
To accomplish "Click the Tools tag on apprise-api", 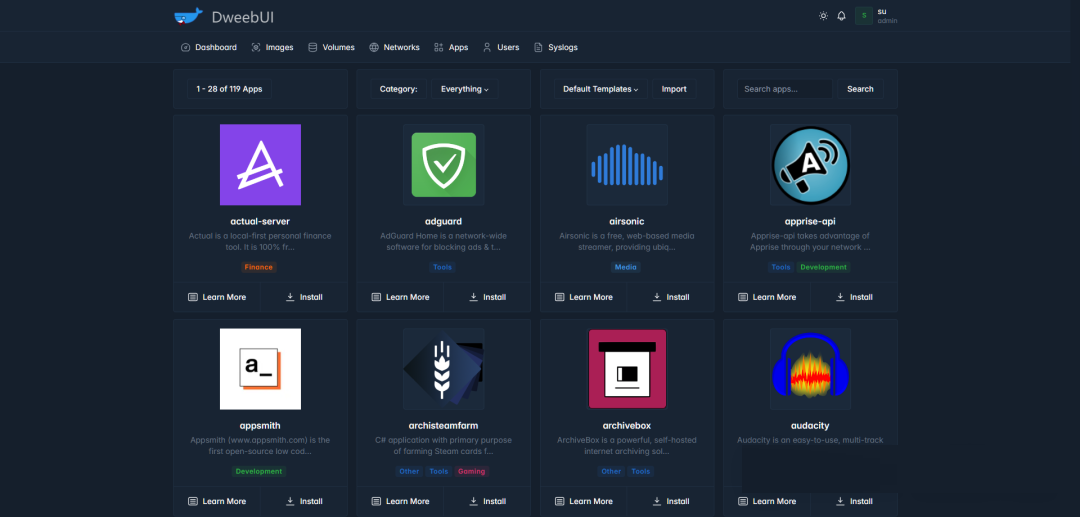I will (781, 267).
